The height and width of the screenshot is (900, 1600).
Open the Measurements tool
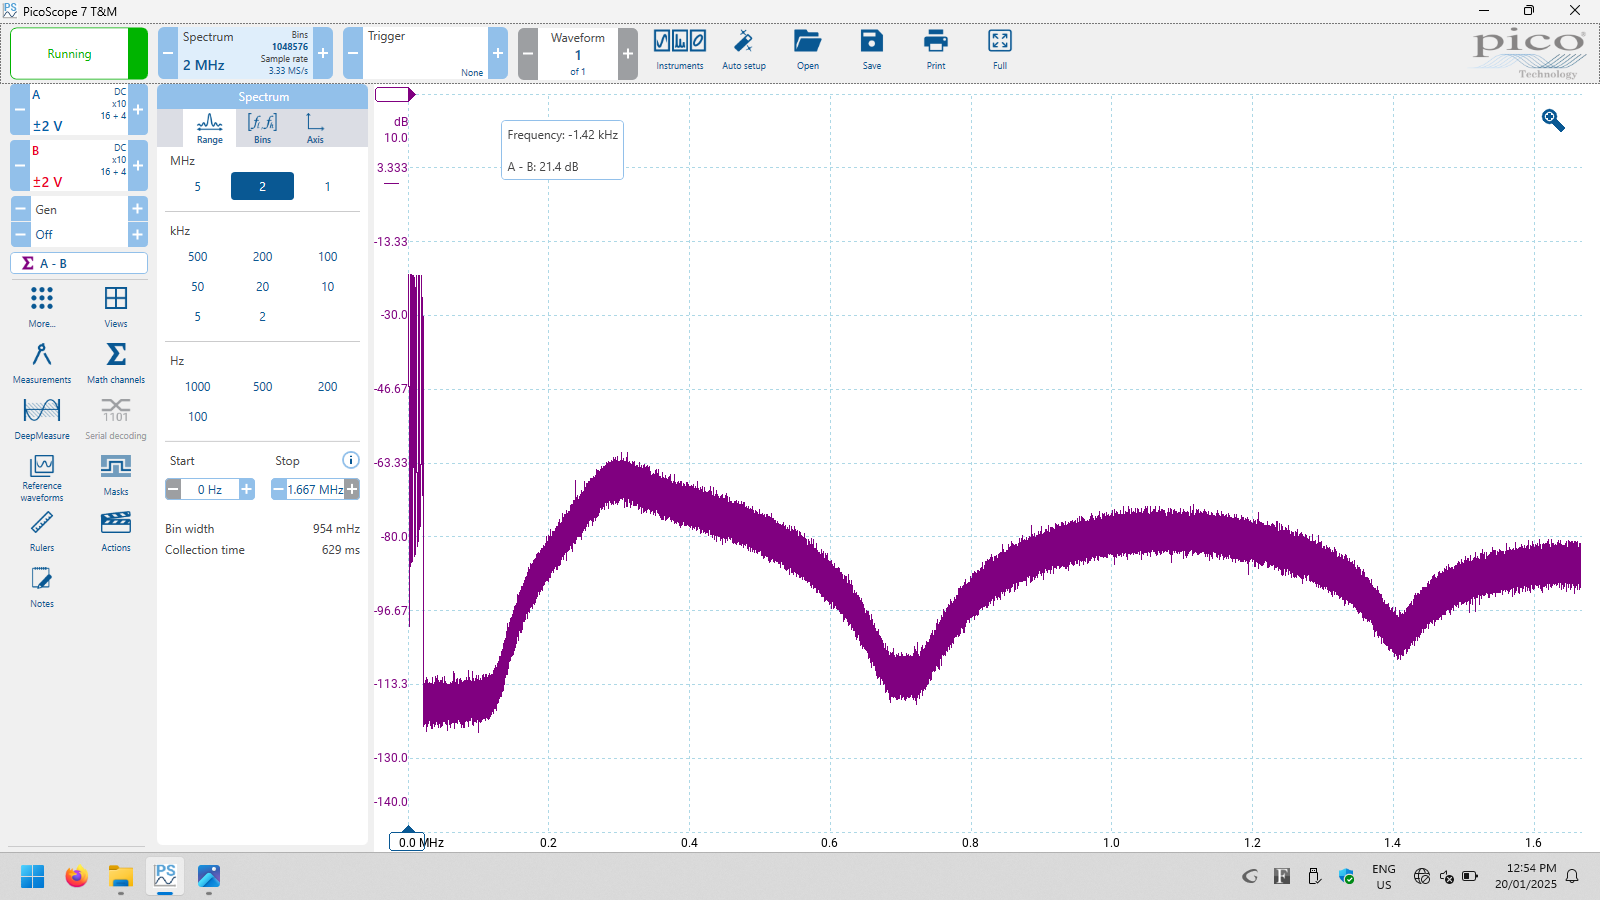42,362
